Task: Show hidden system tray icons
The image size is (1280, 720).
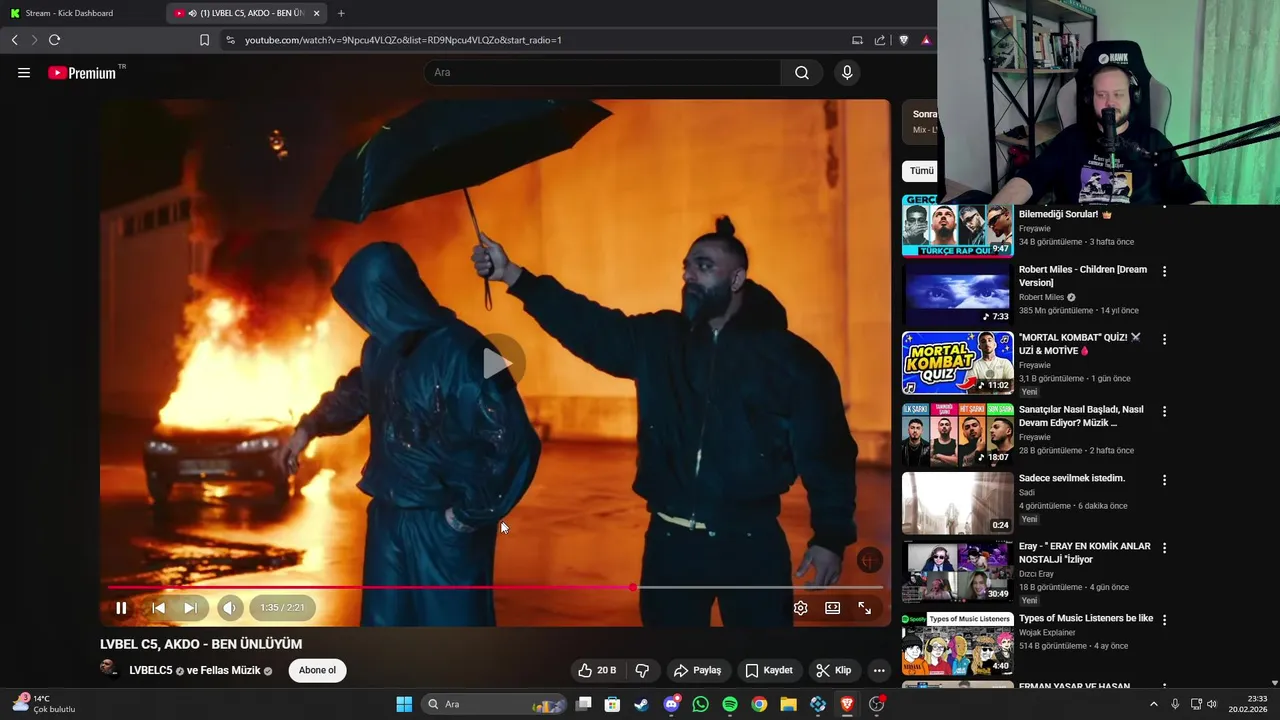Action: [1153, 704]
